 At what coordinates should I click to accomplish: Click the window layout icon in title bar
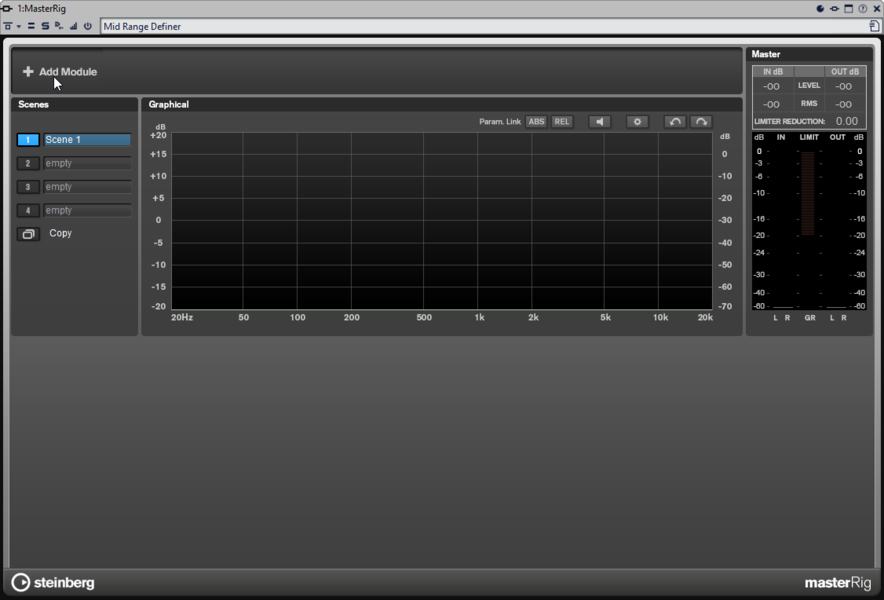[x=848, y=8]
